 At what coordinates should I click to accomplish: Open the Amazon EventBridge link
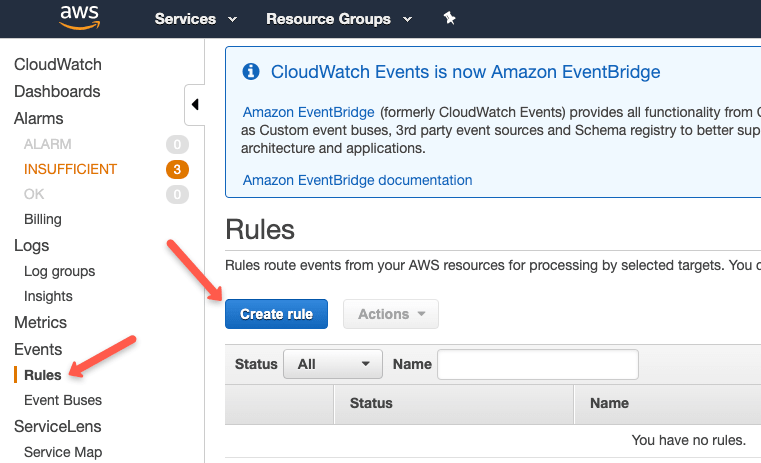click(309, 112)
